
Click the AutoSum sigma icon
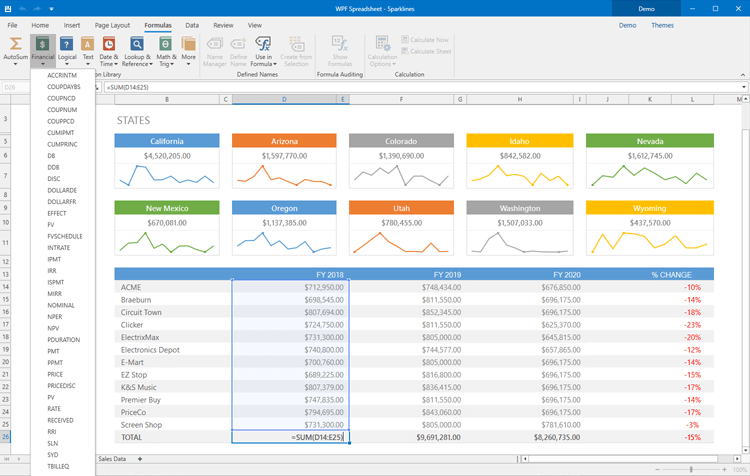(15, 45)
